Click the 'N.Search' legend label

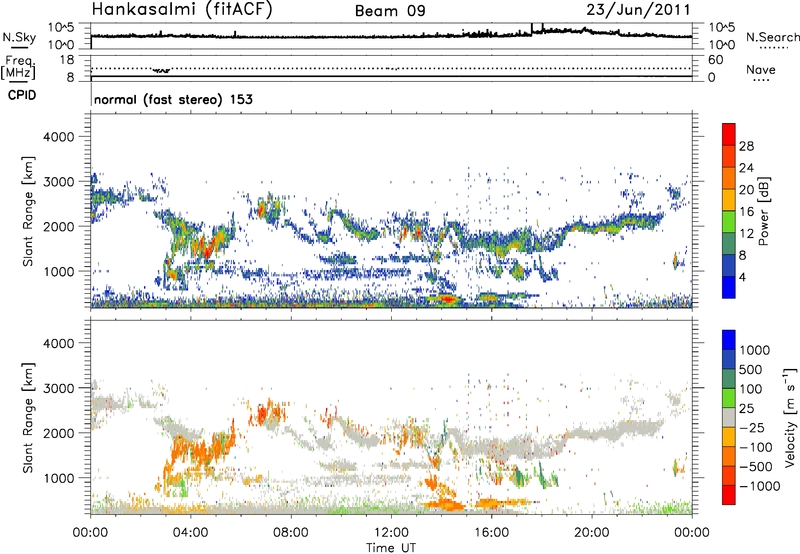(772, 37)
